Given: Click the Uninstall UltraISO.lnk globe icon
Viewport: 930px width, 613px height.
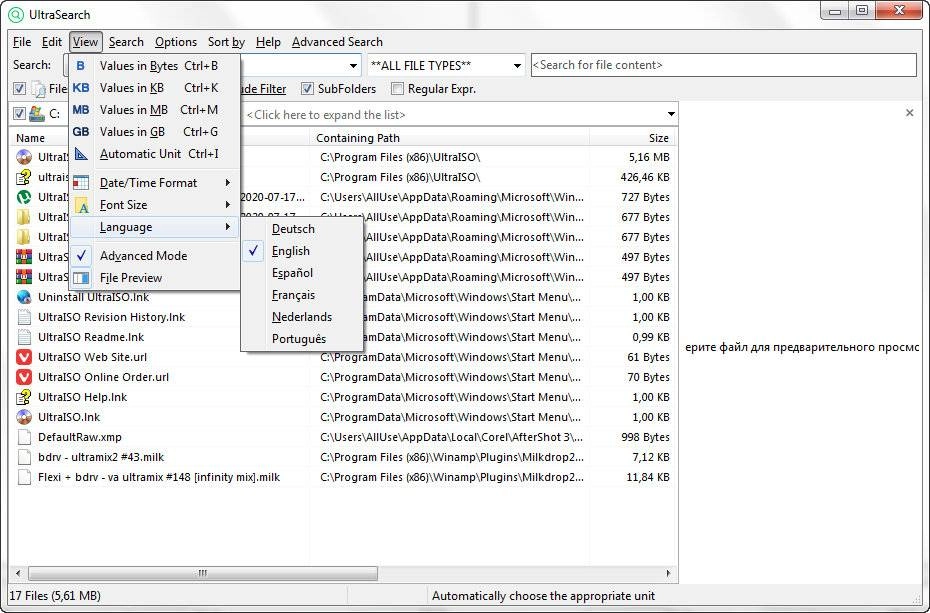Looking at the screenshot, I should tap(24, 297).
